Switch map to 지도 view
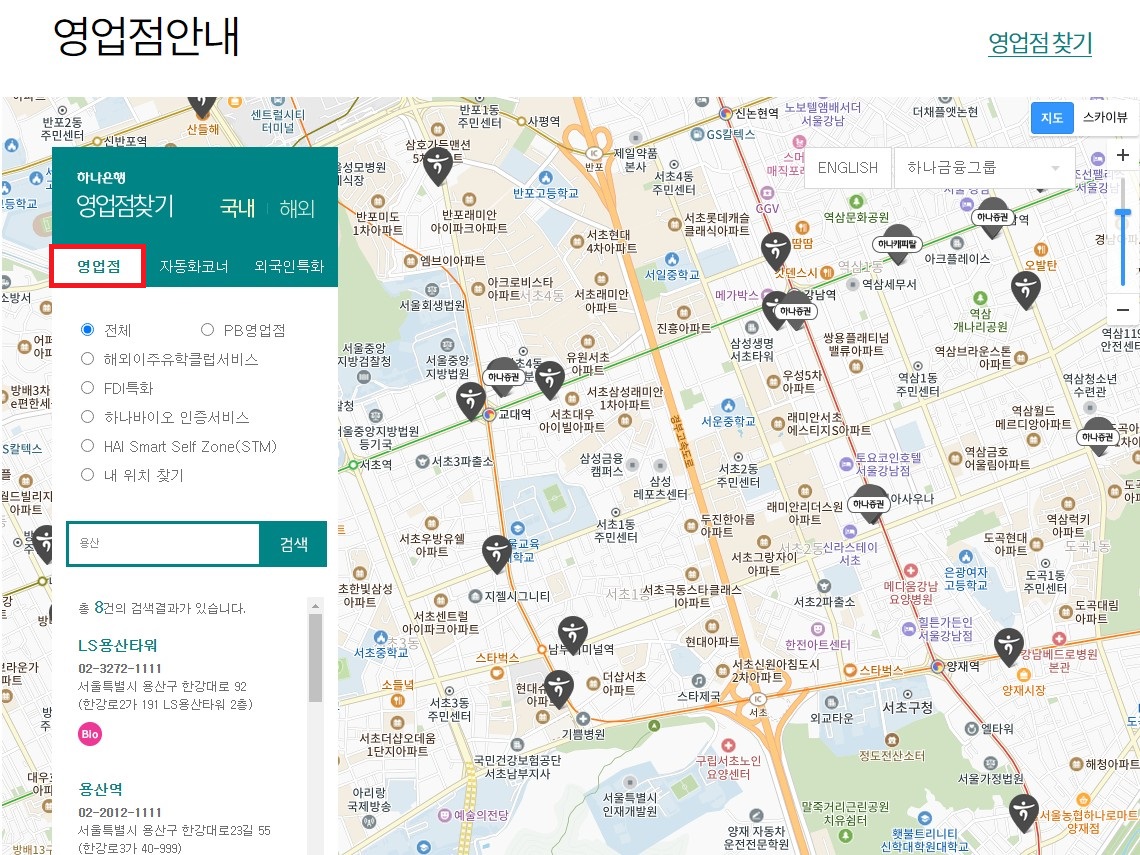This screenshot has width=1140, height=855. click(x=1052, y=118)
